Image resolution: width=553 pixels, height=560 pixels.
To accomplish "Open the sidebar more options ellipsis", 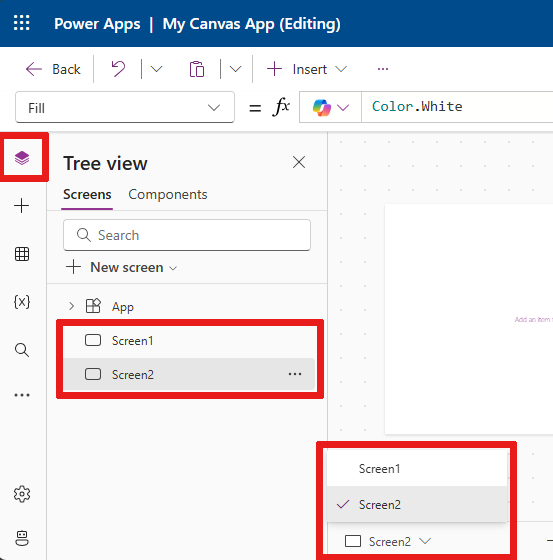I will pyautogui.click(x=22, y=395).
